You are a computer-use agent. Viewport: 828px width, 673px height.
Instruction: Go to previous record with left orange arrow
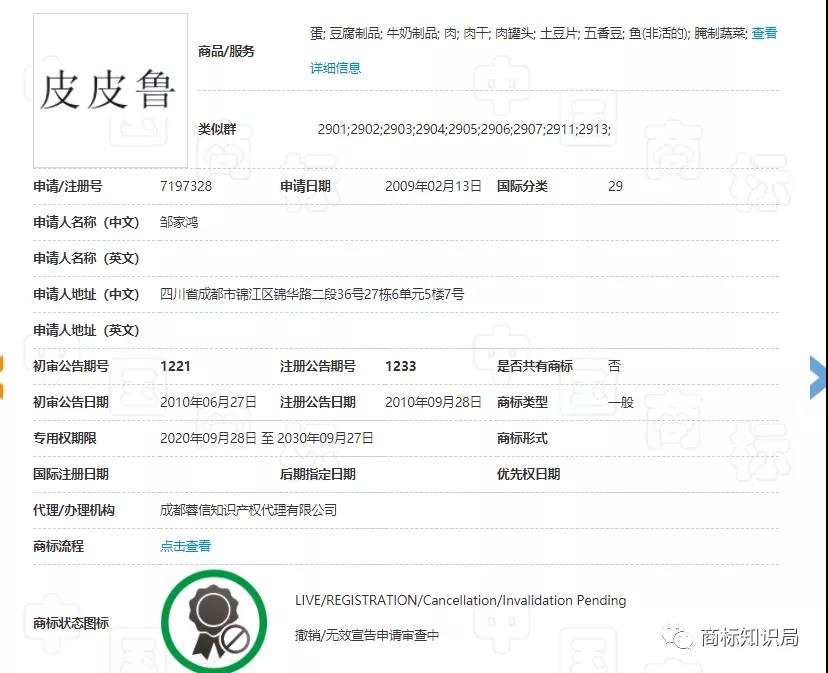coord(2,377)
